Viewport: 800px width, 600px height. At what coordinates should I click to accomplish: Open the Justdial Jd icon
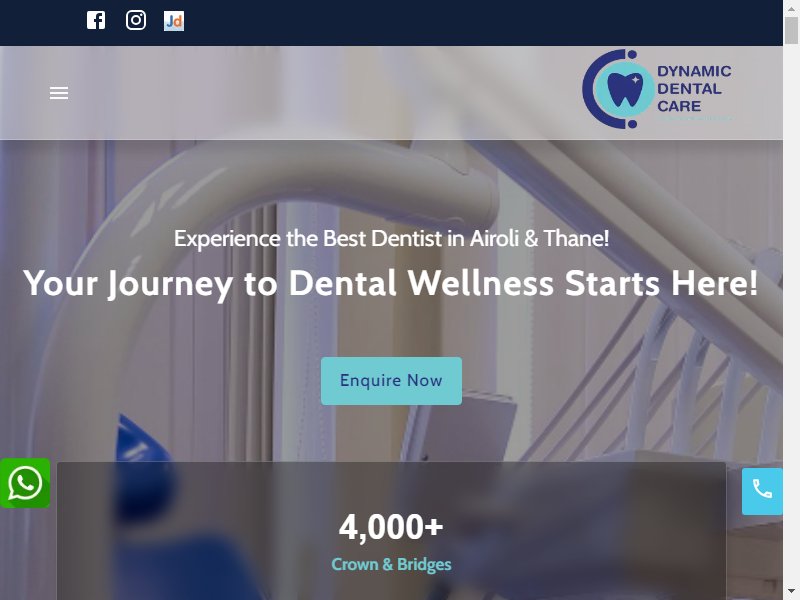click(x=174, y=21)
